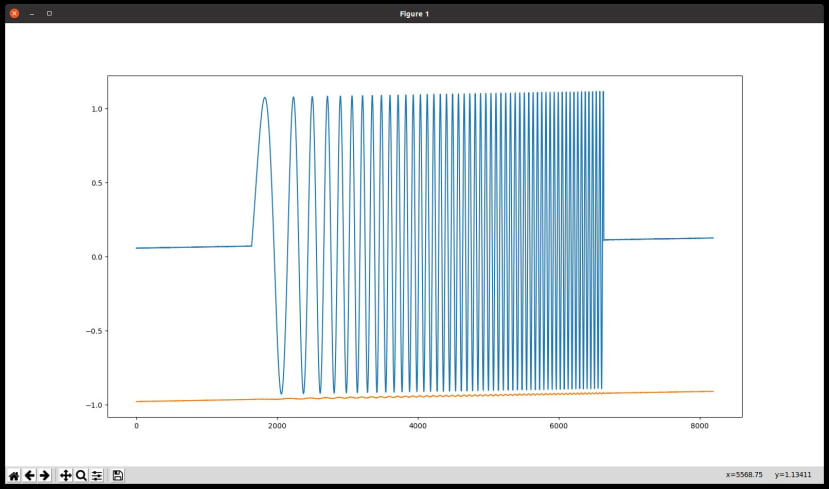Screen dimensions: 829x489
Task: Activate the Pan axes tool
Action: tap(66, 475)
